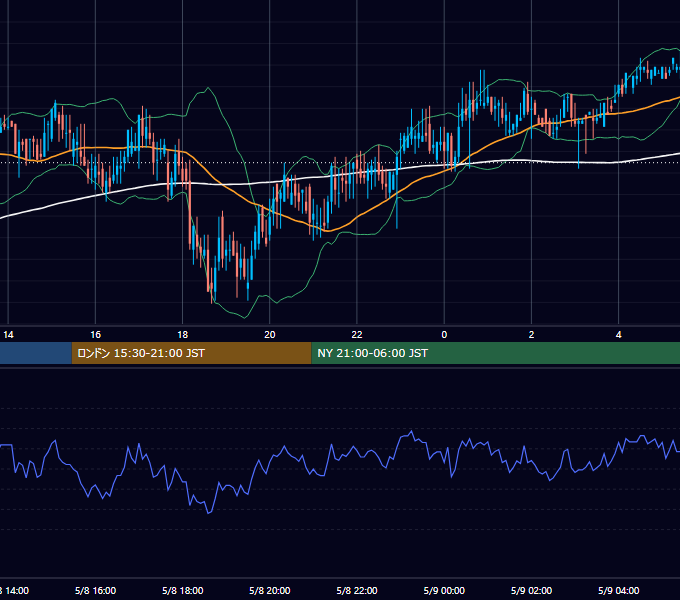Click the 5/8 18:00 indicator time label
The image size is (680, 600).
(183, 590)
